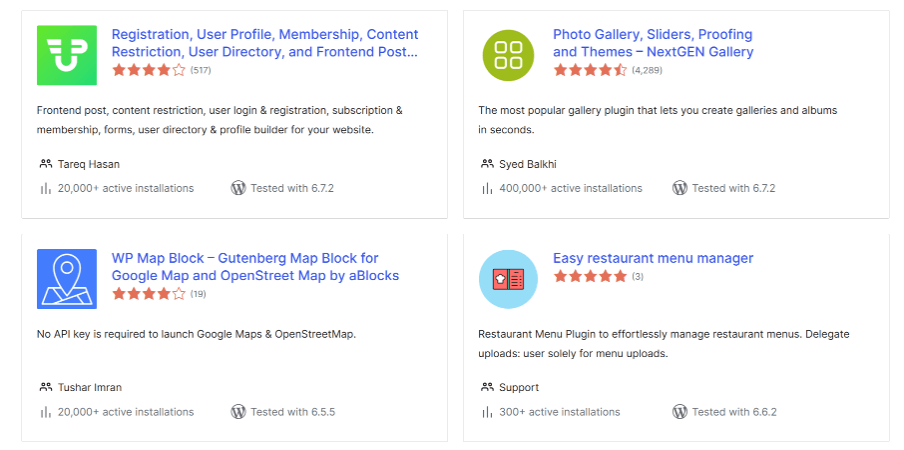This screenshot has height=450, width=904.
Task: Open the Photo Gallery, Sliders, Proofing plugin title
Action: pos(653,43)
